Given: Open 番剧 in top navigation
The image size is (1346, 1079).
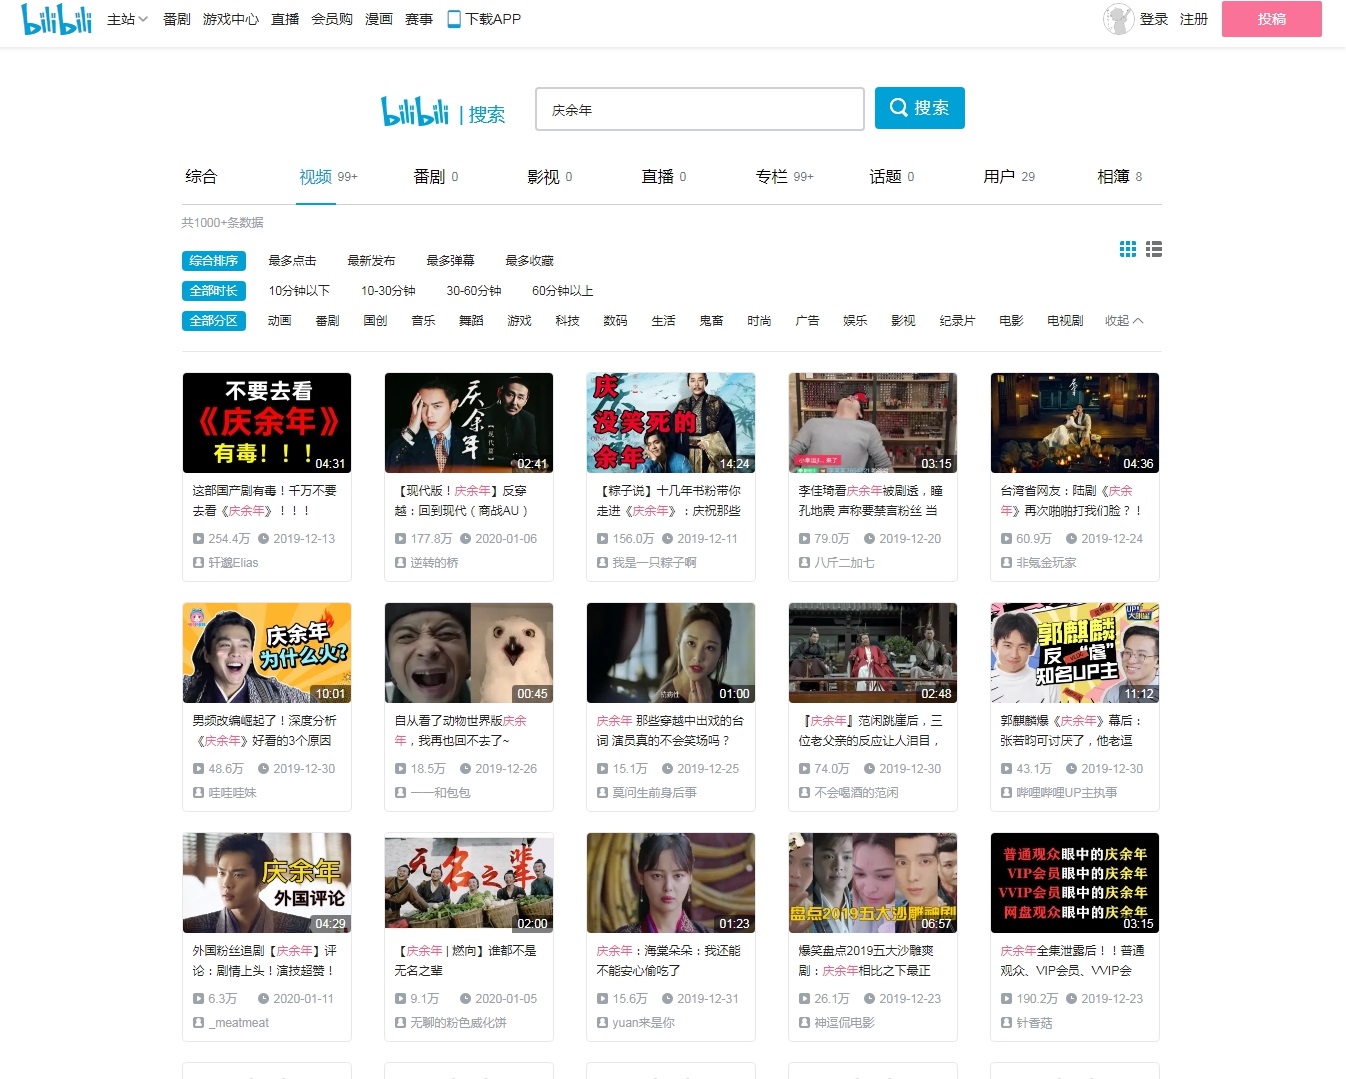Looking at the screenshot, I should point(177,19).
